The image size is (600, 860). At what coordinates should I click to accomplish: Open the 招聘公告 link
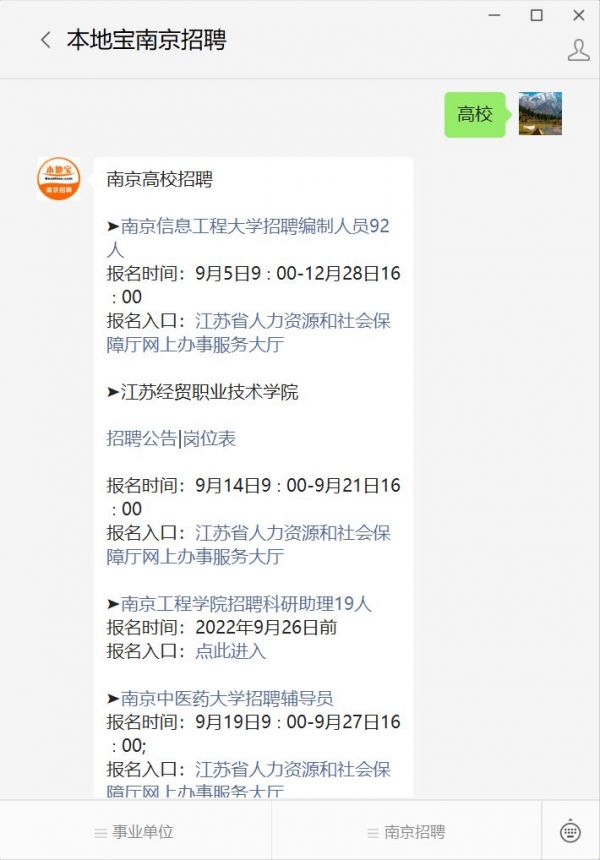tap(142, 438)
